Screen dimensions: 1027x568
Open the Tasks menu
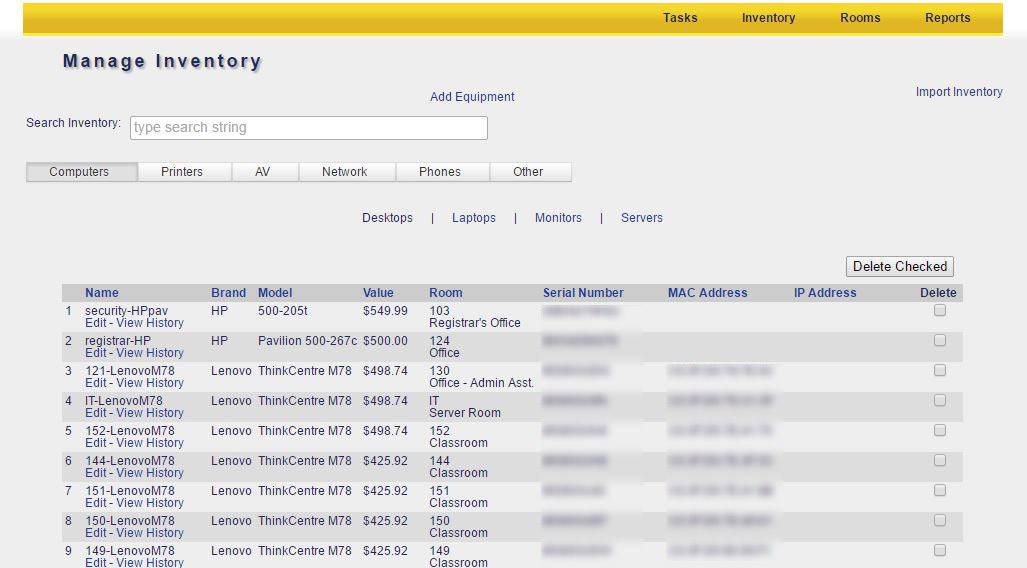click(680, 18)
